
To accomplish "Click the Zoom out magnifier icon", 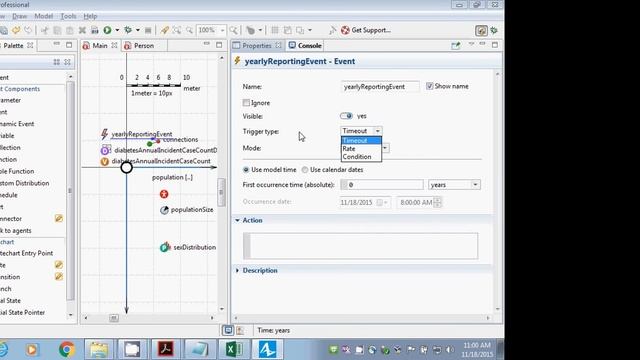I will click(189, 30).
